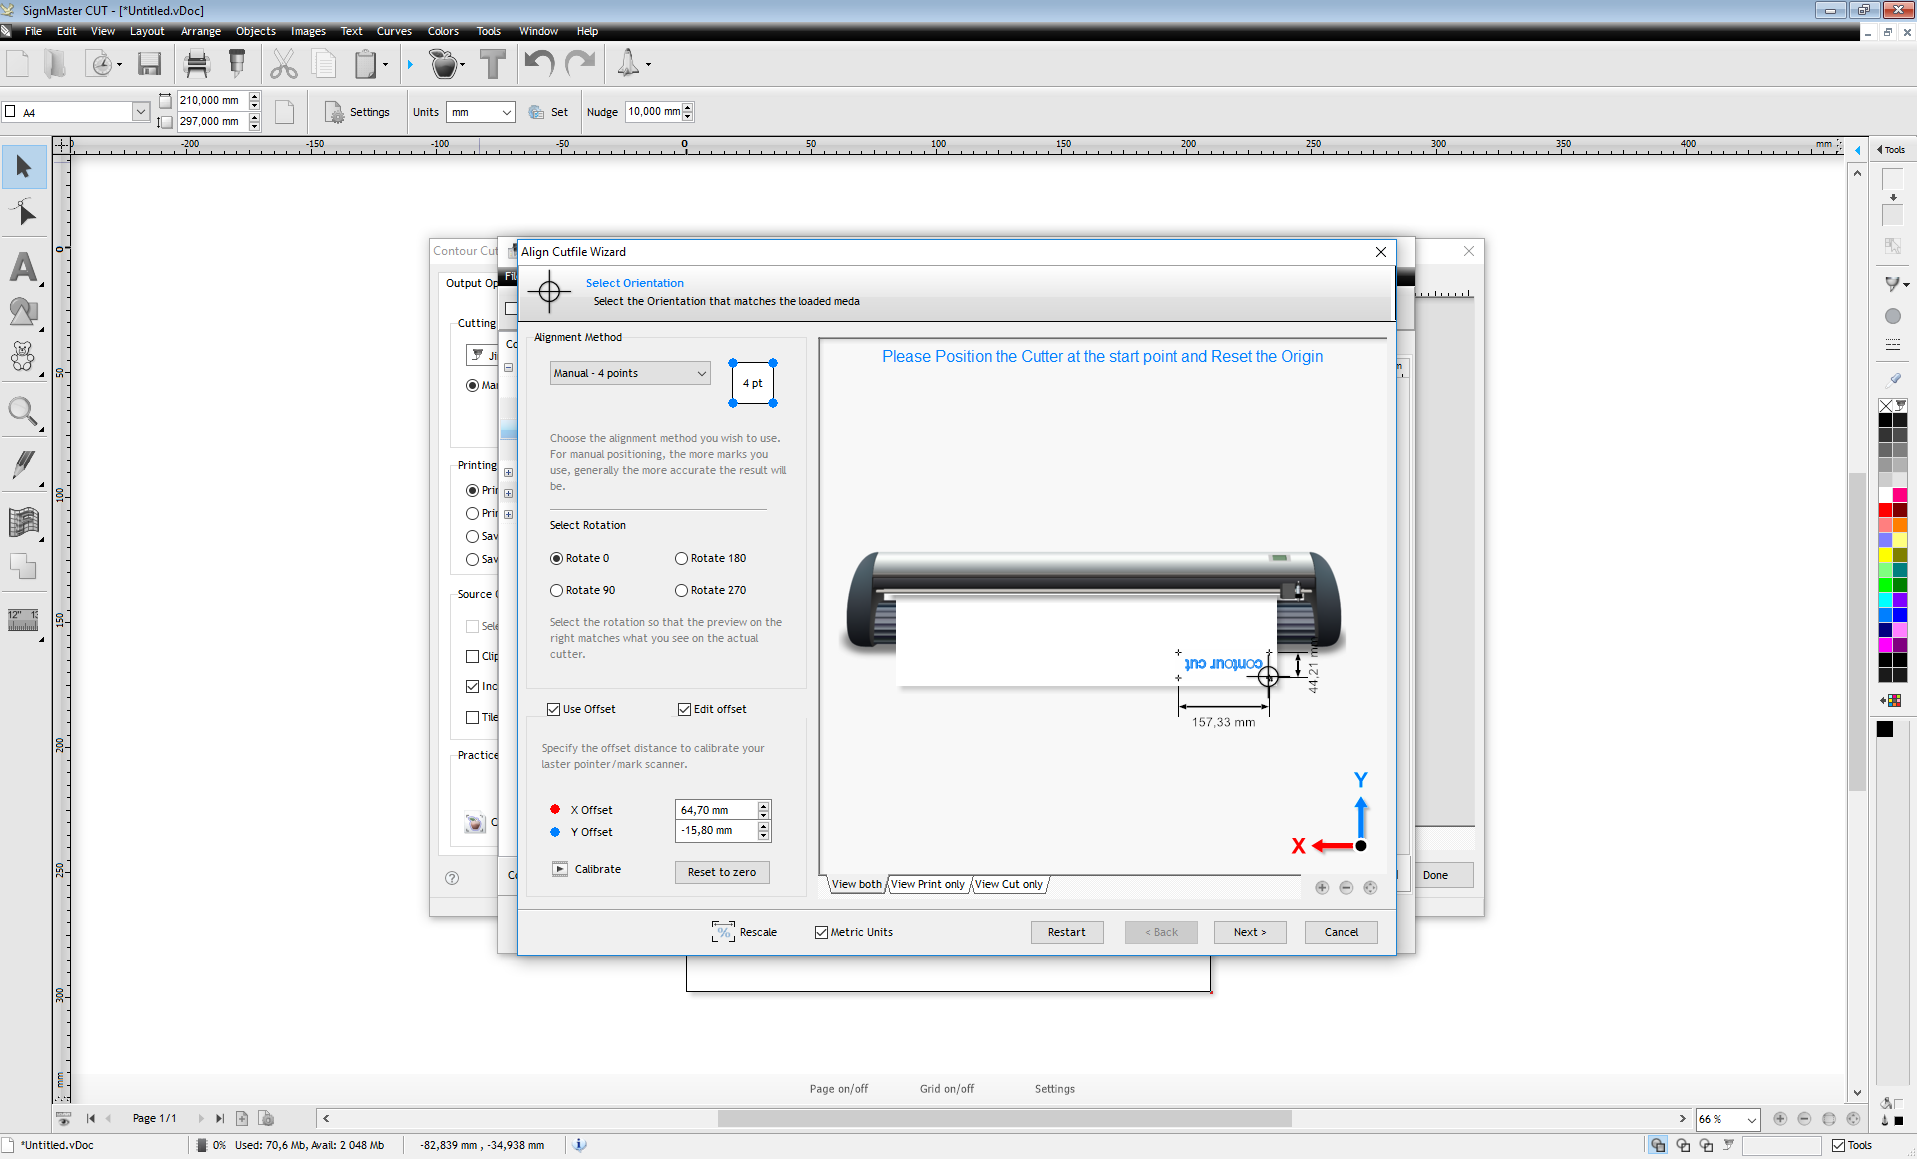Switch to View both tab
Screen dimensions: 1917x1159
pos(857,884)
